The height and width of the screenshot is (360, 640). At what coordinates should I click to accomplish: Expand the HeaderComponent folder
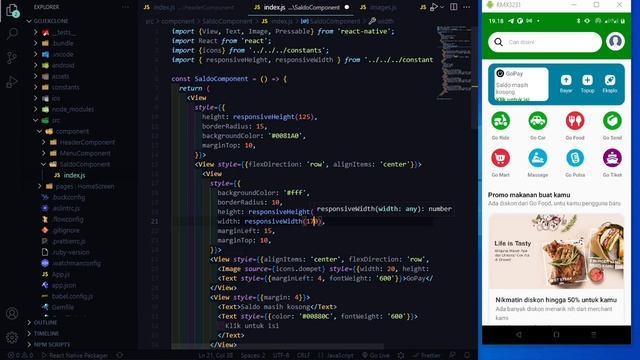(x=87, y=142)
